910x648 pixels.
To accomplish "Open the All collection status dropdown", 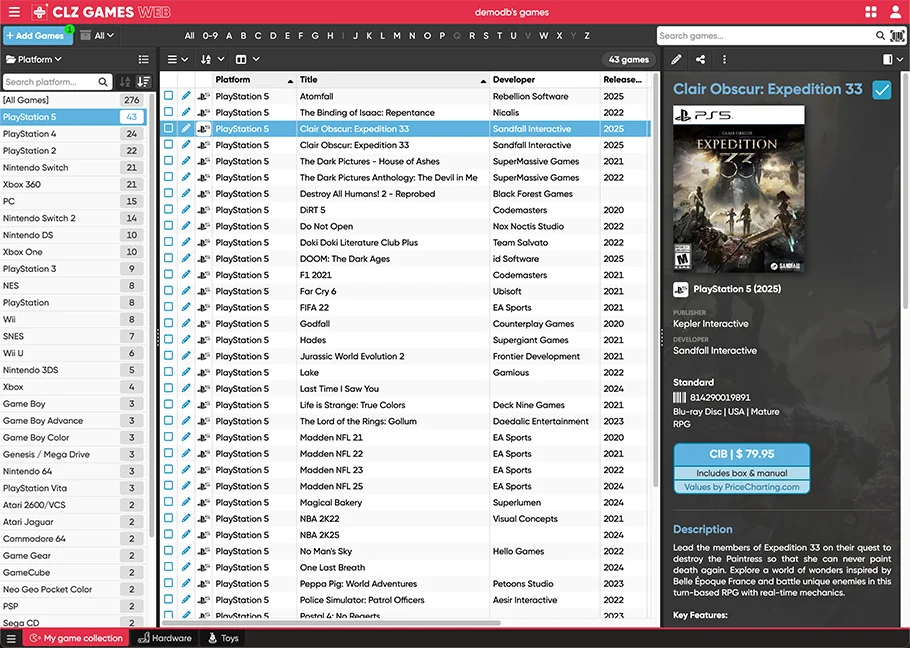I will (x=97, y=35).
